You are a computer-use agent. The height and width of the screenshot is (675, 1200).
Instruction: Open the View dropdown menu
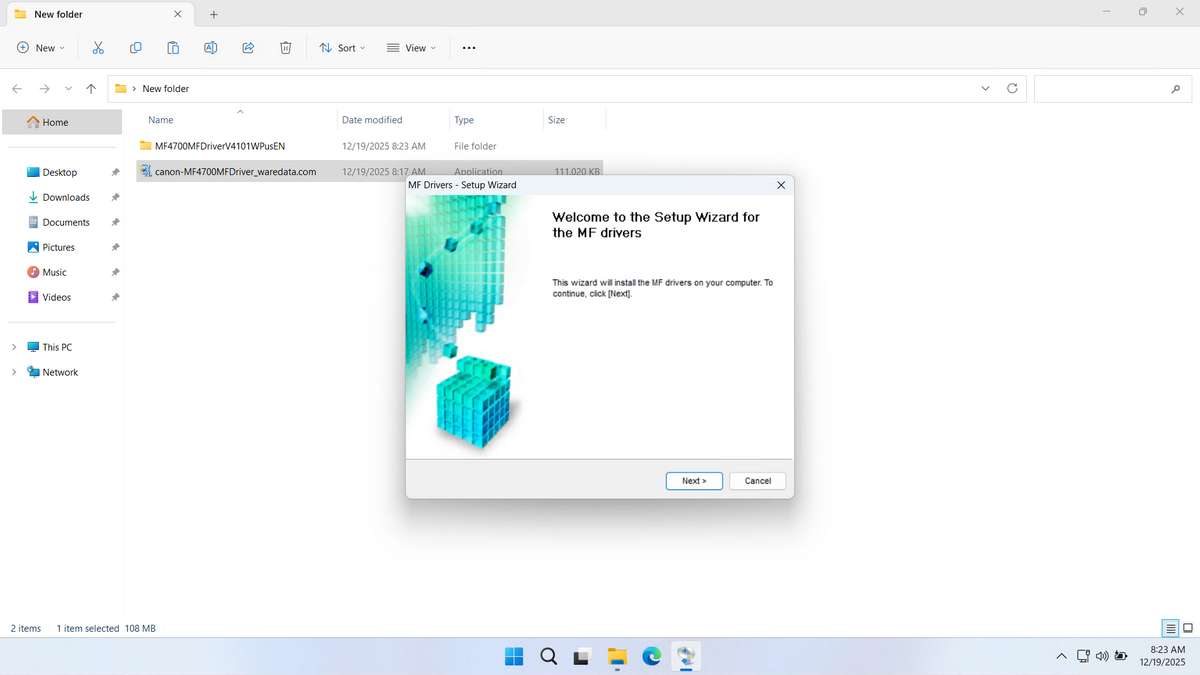tap(411, 48)
